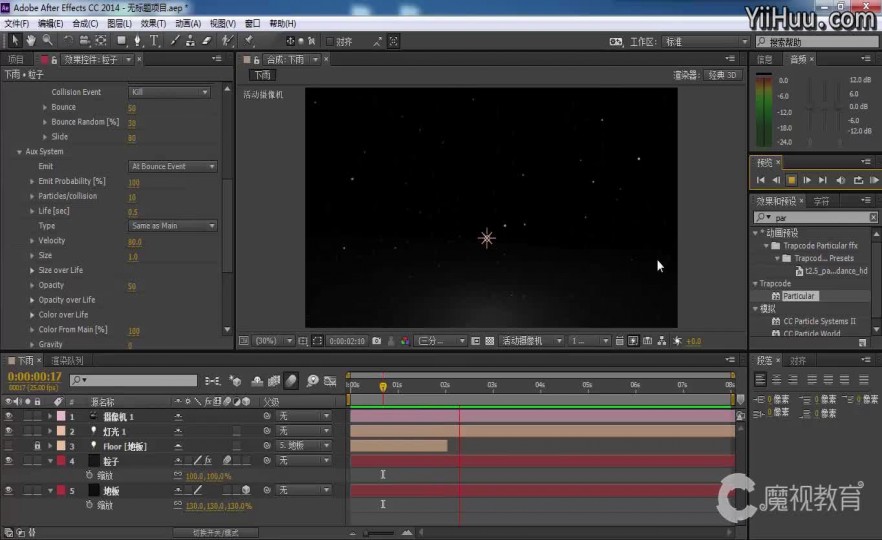Screen dimensions: 882x540
Task: Select the Roto Brush tool
Action: coord(227,40)
